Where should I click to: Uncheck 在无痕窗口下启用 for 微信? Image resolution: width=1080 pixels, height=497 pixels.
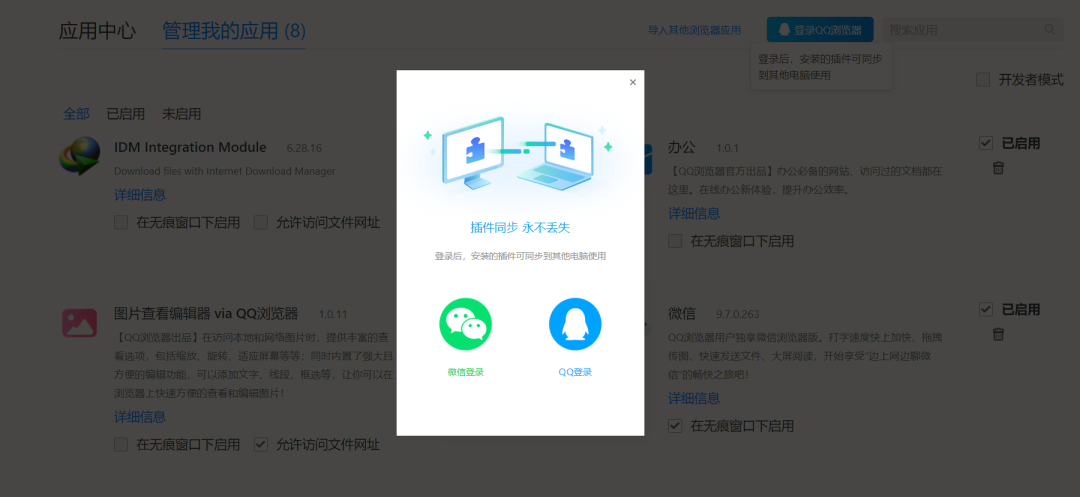point(675,426)
